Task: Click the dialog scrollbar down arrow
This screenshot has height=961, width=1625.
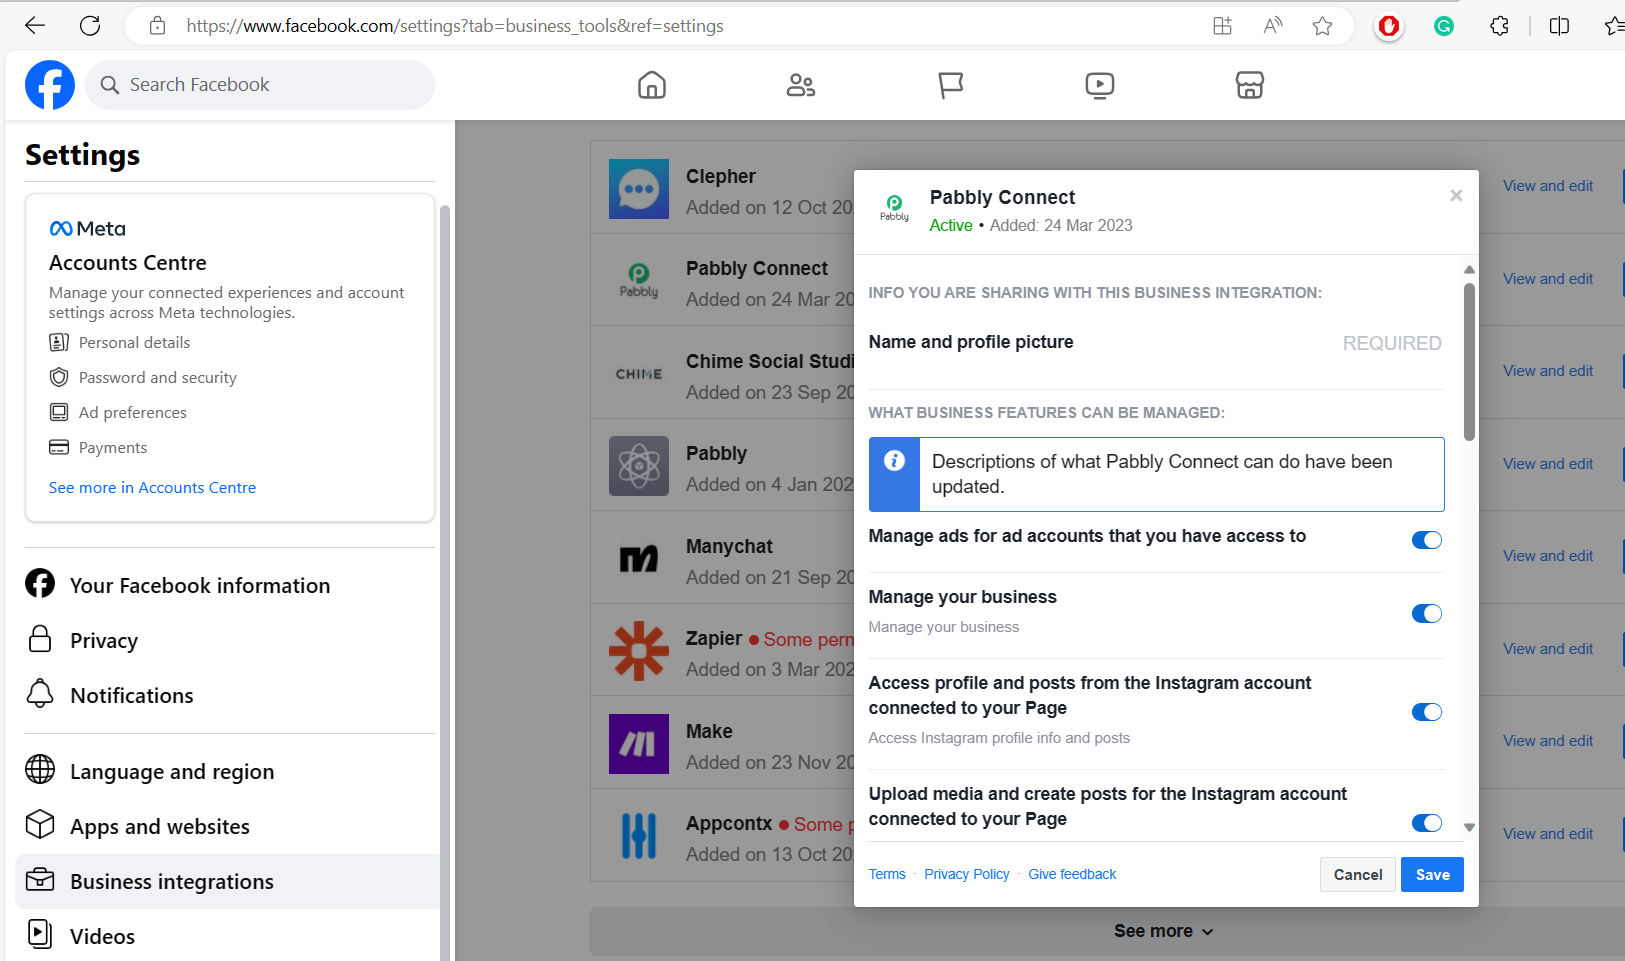Action: 1469,827
